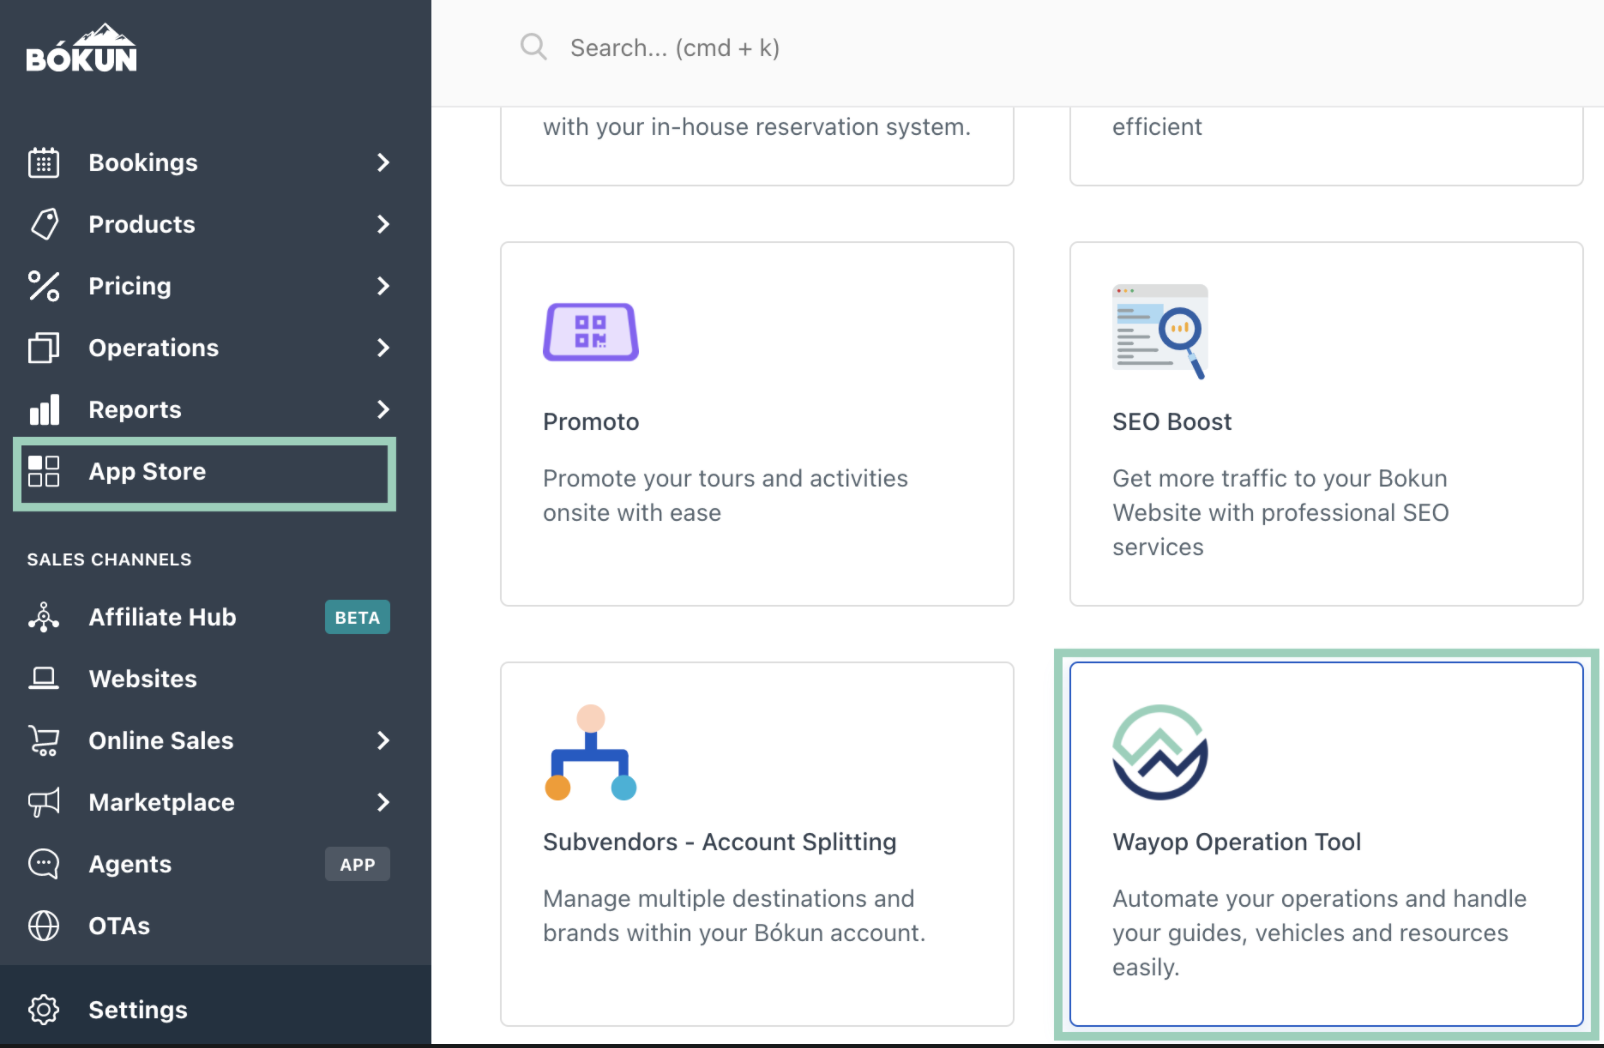This screenshot has height=1048, width=1604.
Task: Click Promoto description about onsite promotion
Action: click(x=726, y=495)
